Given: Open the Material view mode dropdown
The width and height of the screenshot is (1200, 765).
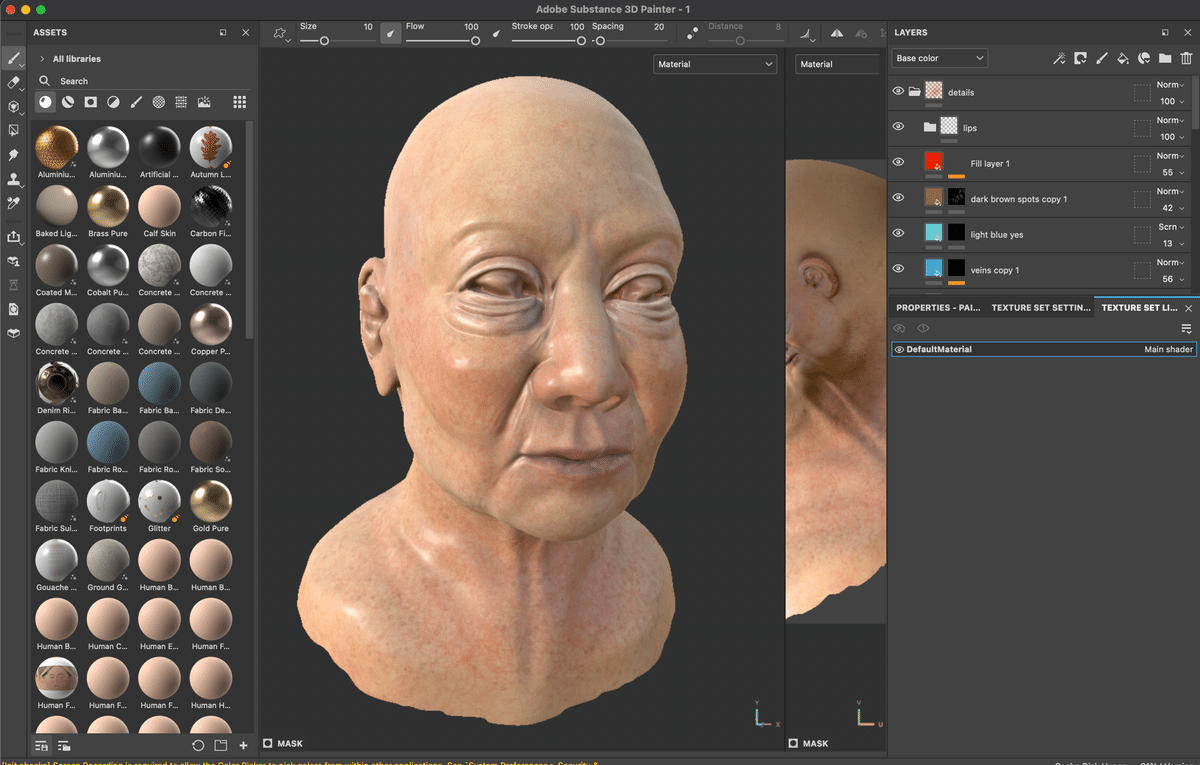Looking at the screenshot, I should tap(715, 63).
